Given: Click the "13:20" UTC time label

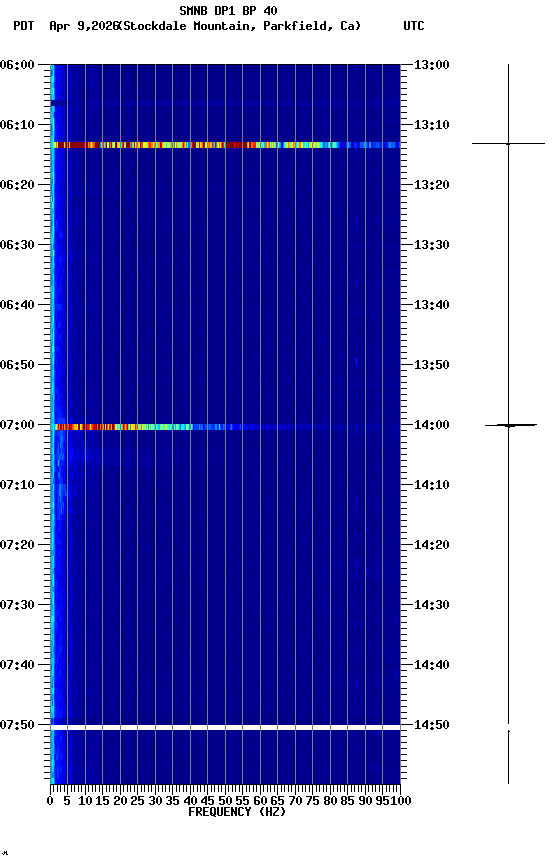Looking at the screenshot, I should [432, 185].
